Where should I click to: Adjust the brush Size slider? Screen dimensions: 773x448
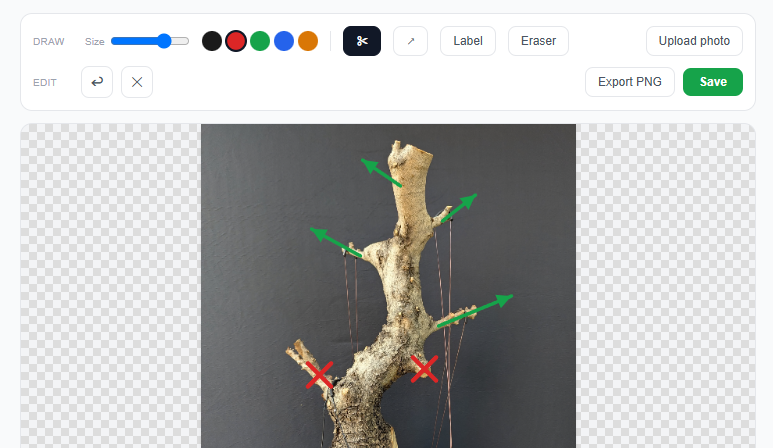(150, 41)
